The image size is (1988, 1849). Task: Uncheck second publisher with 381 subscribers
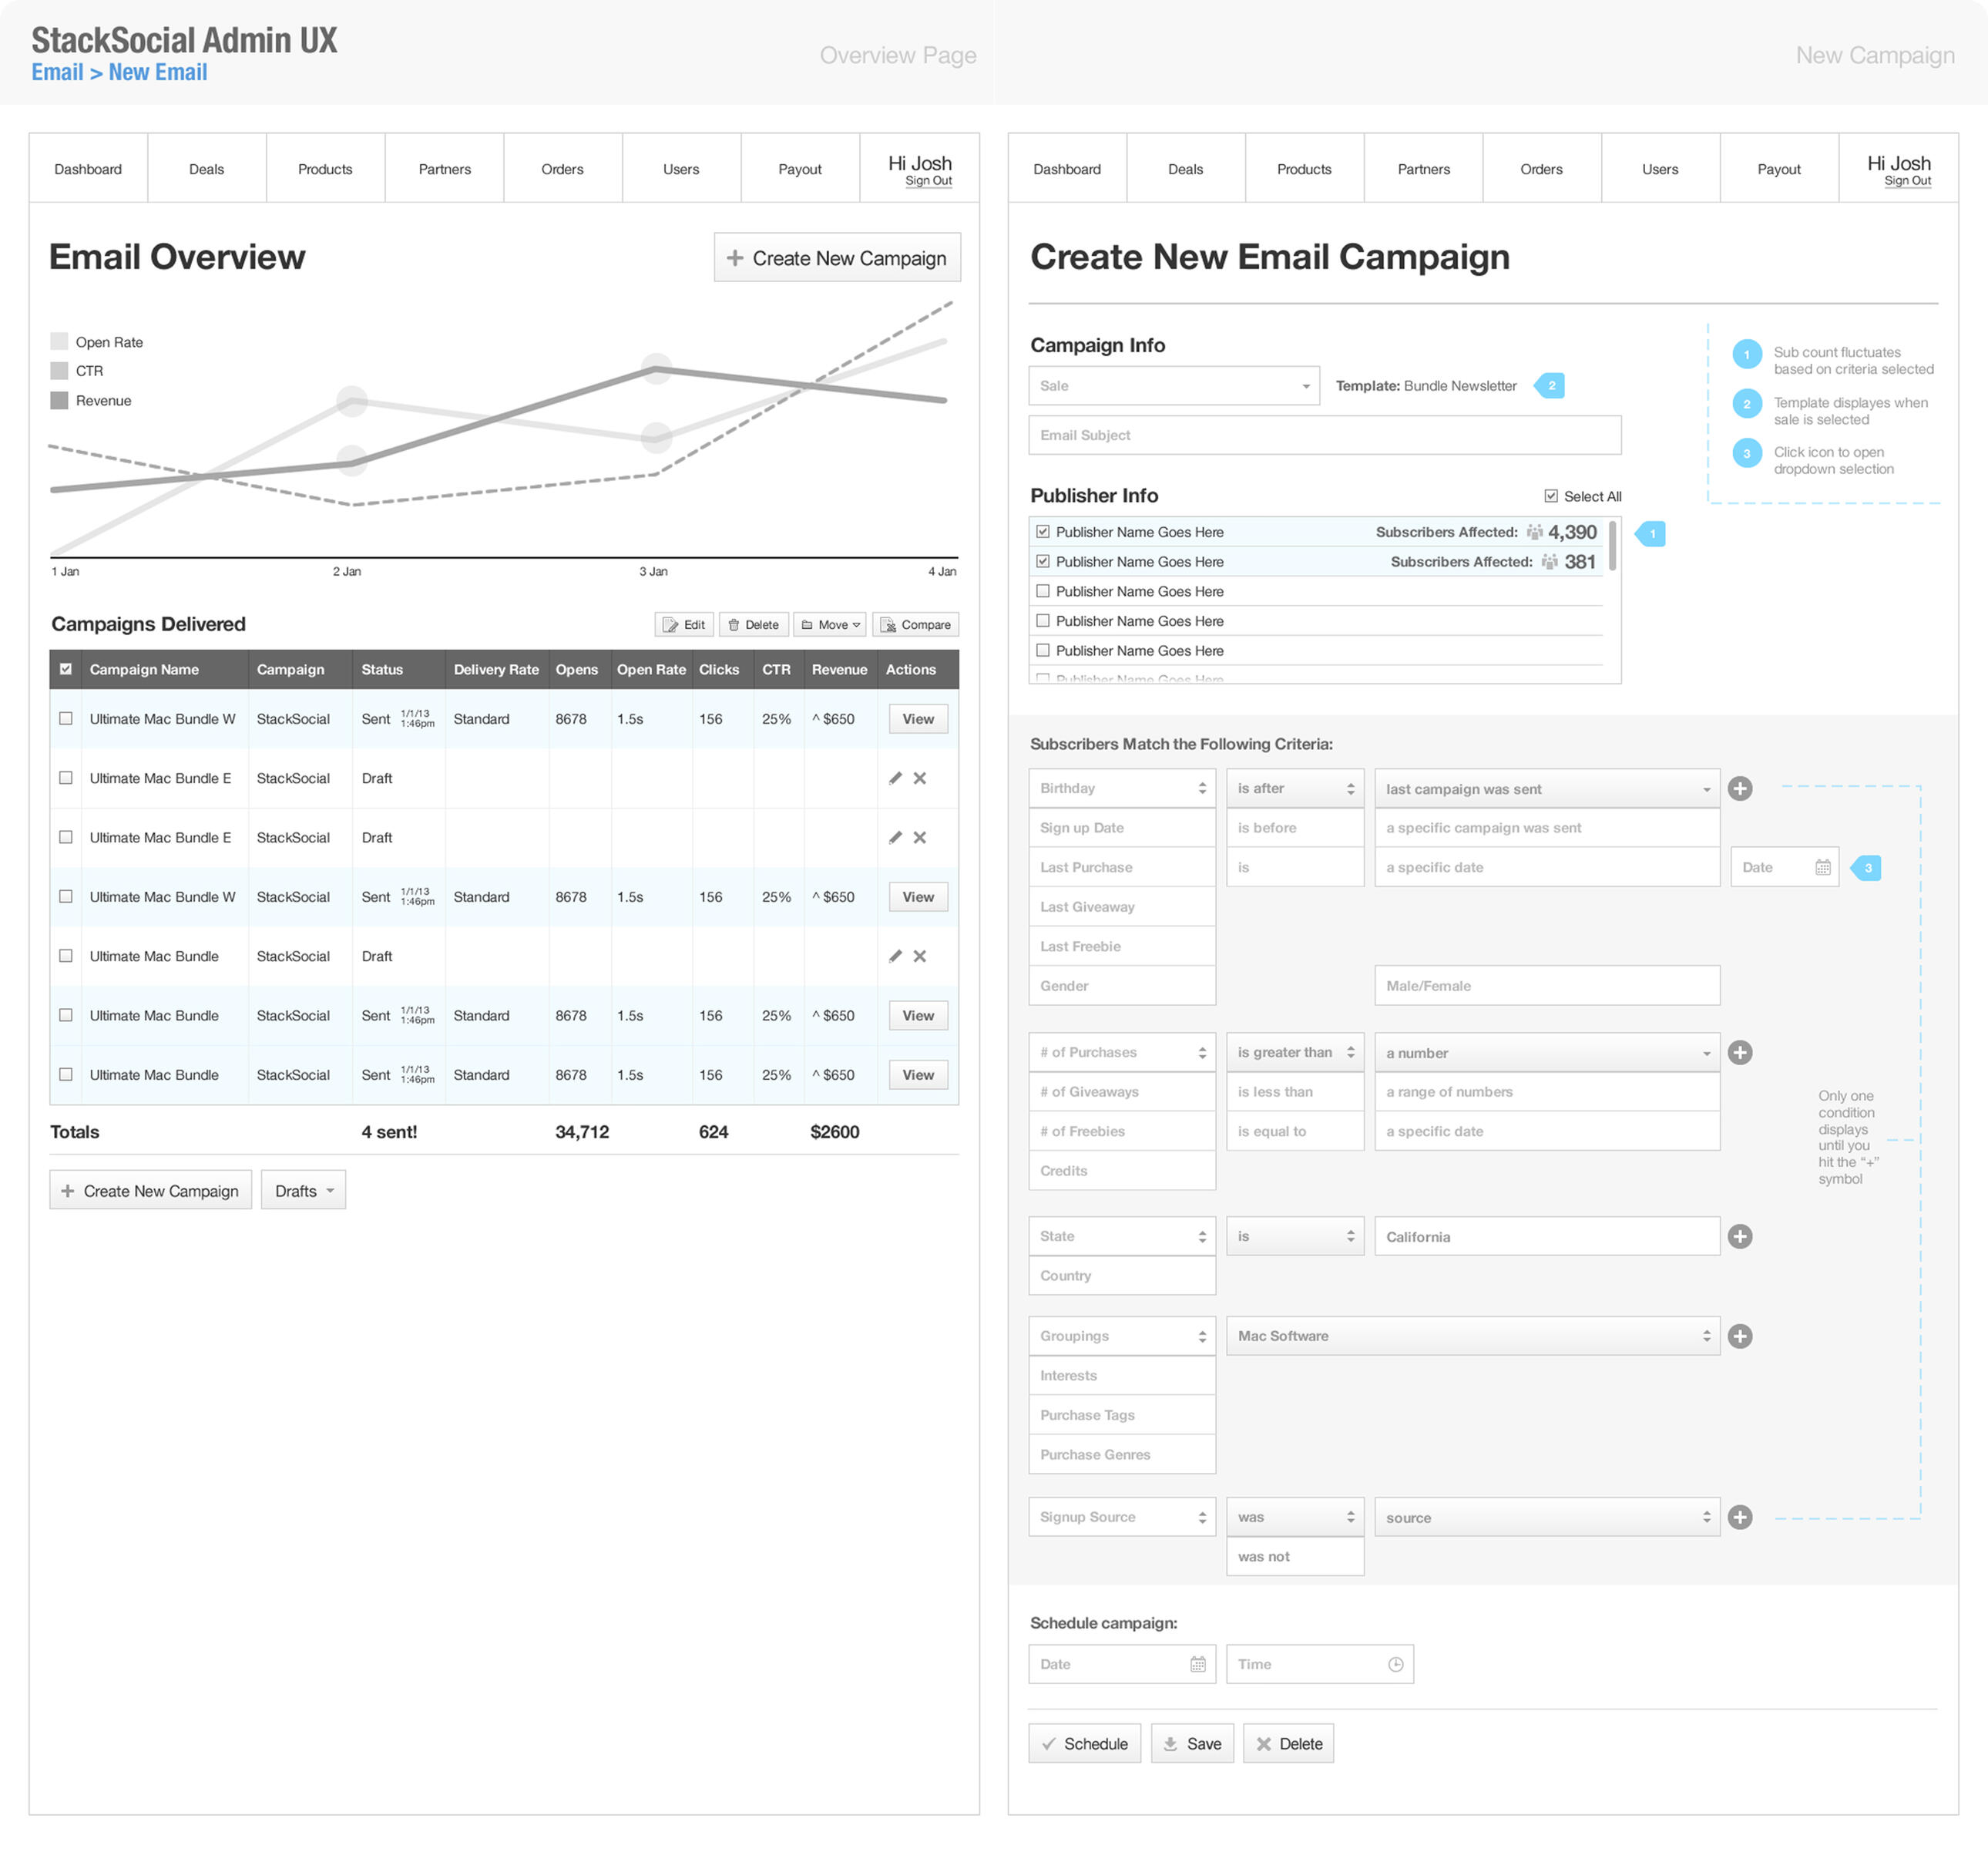(1043, 562)
